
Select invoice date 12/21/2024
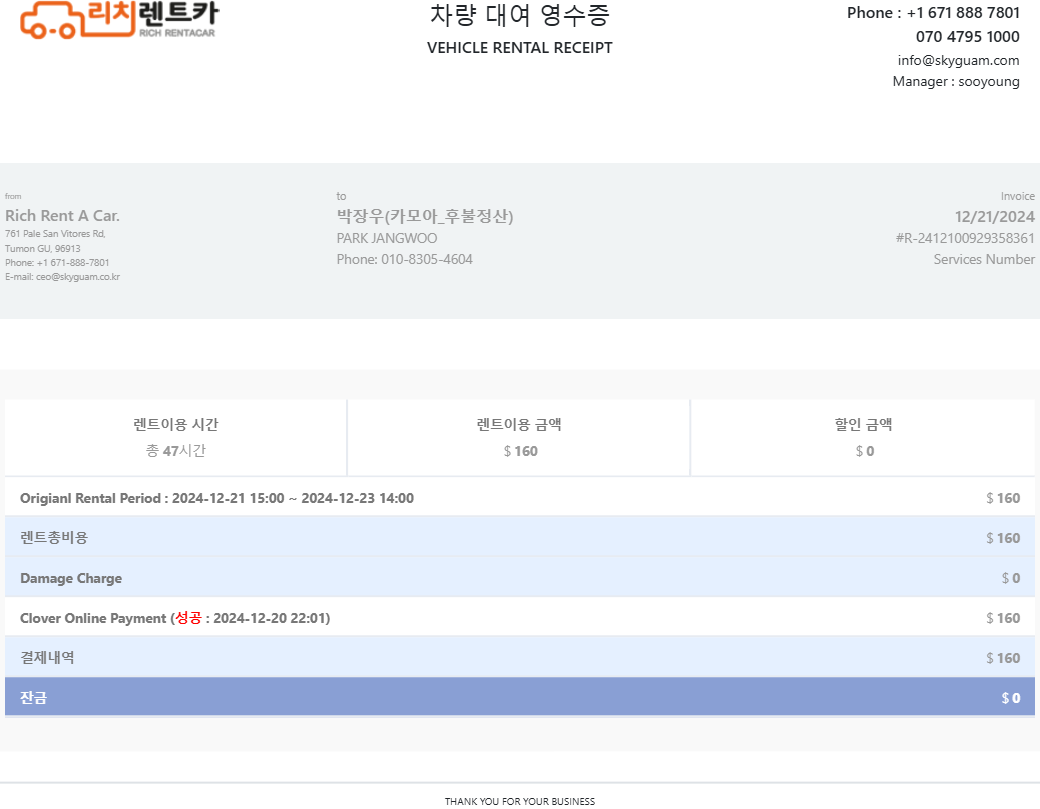[994, 217]
